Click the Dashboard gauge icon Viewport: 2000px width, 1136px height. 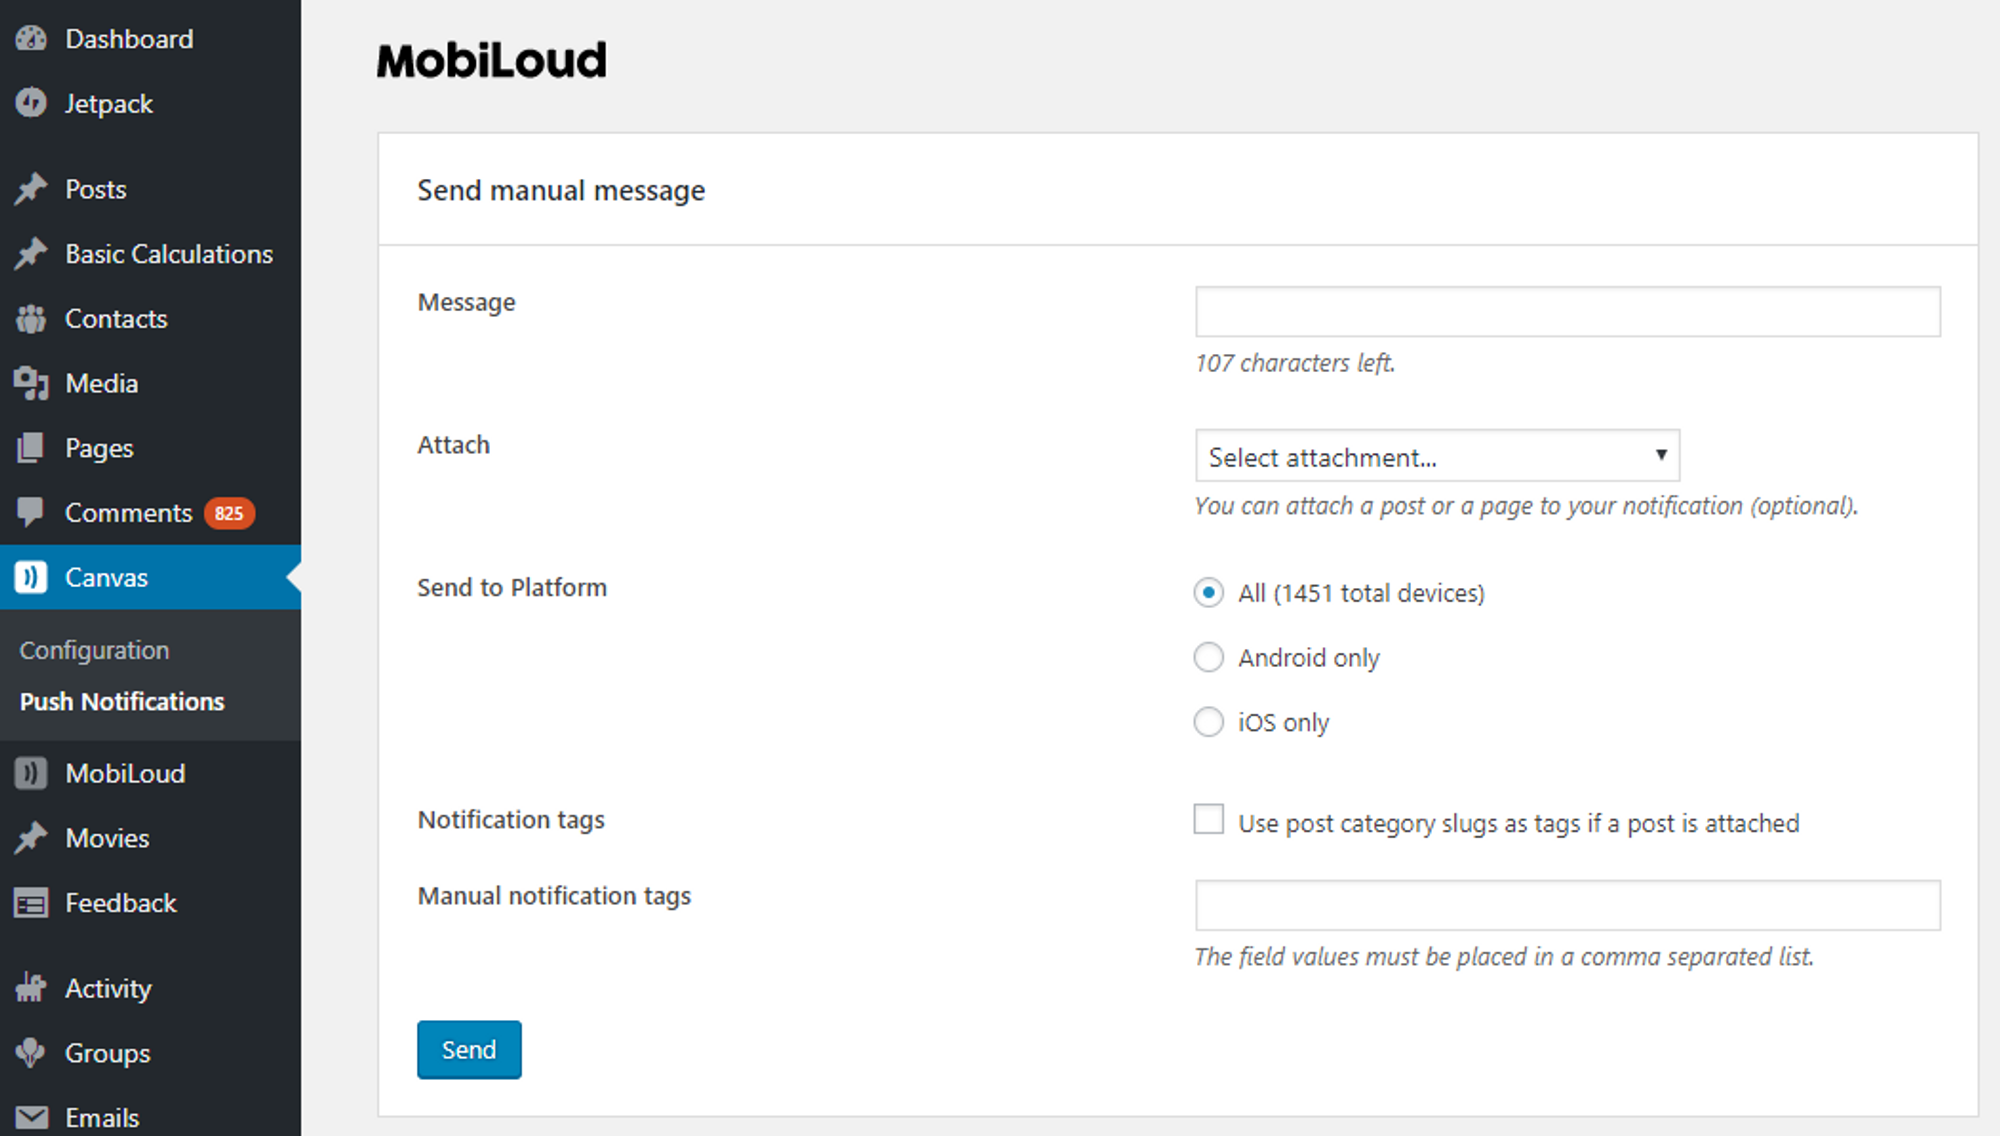(x=31, y=39)
